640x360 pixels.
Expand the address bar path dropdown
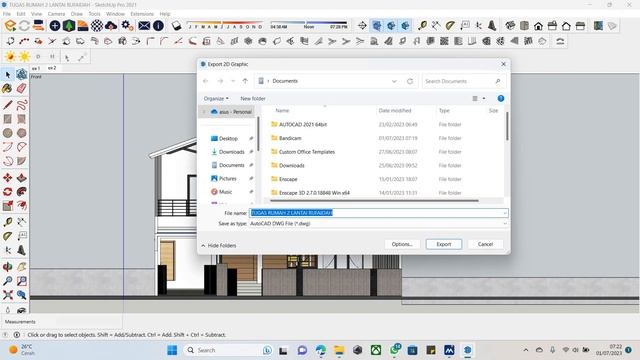click(x=394, y=81)
